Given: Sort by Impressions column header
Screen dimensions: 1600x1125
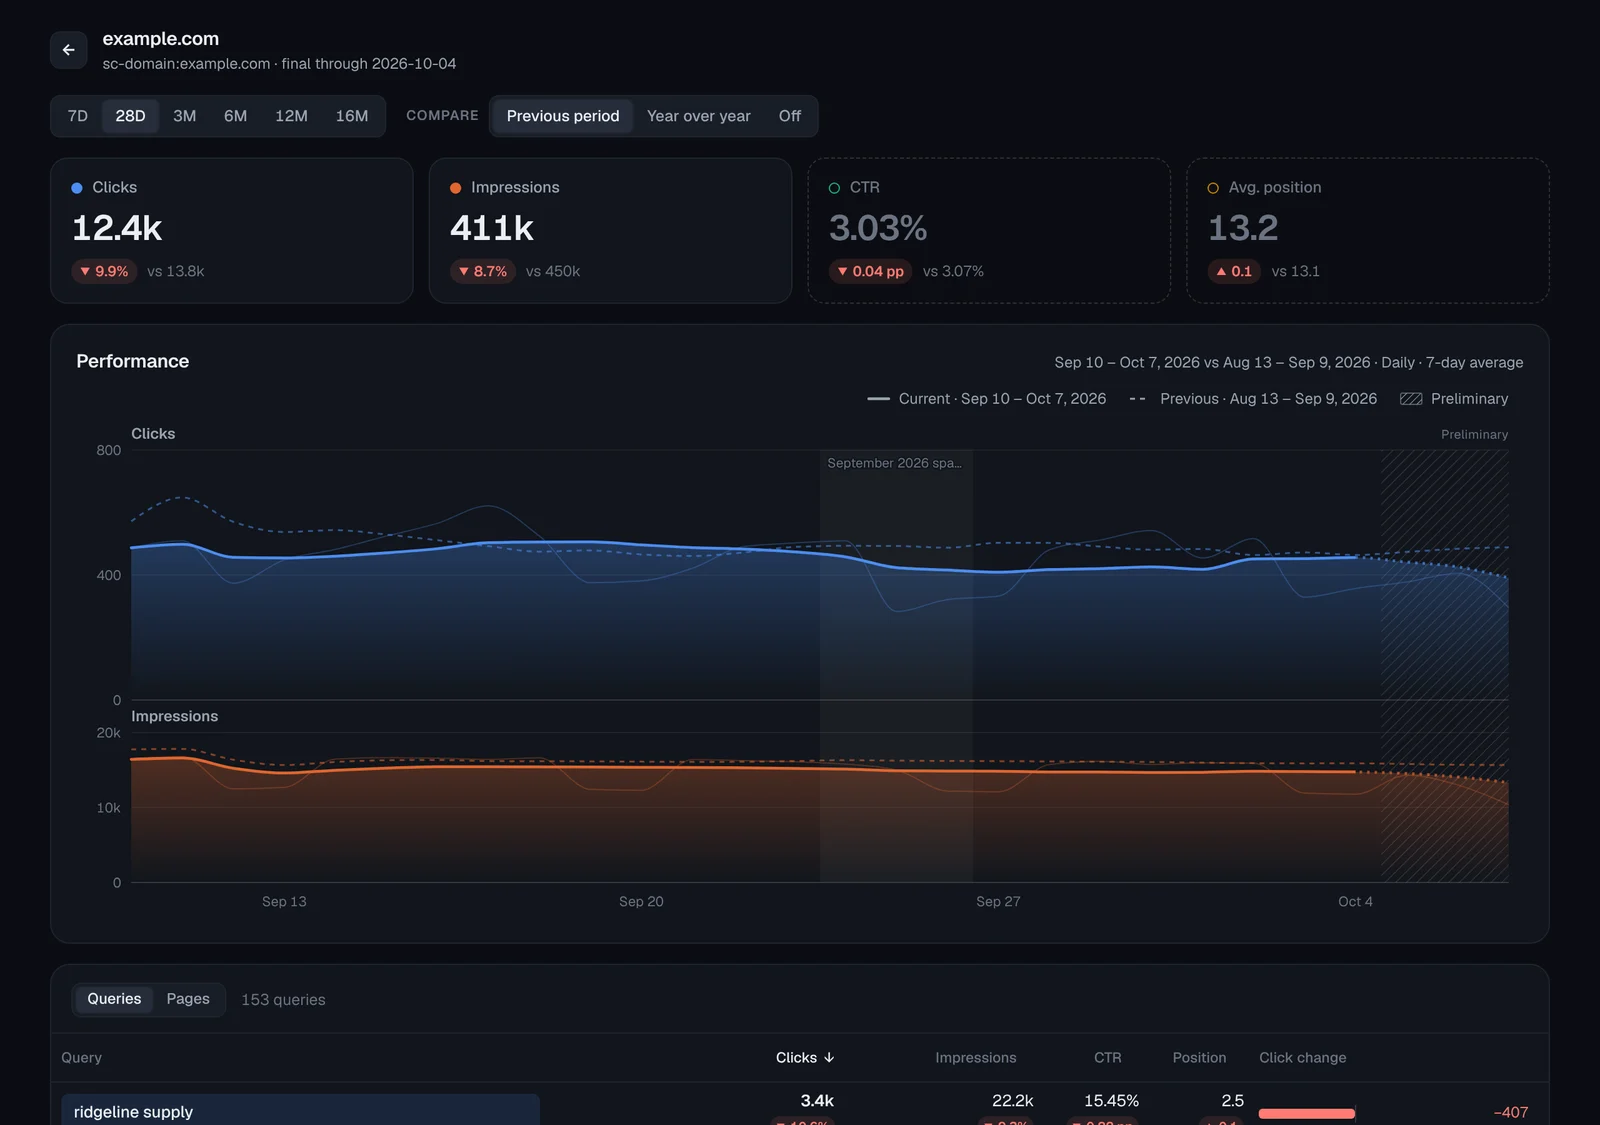Looking at the screenshot, I should click(976, 1058).
